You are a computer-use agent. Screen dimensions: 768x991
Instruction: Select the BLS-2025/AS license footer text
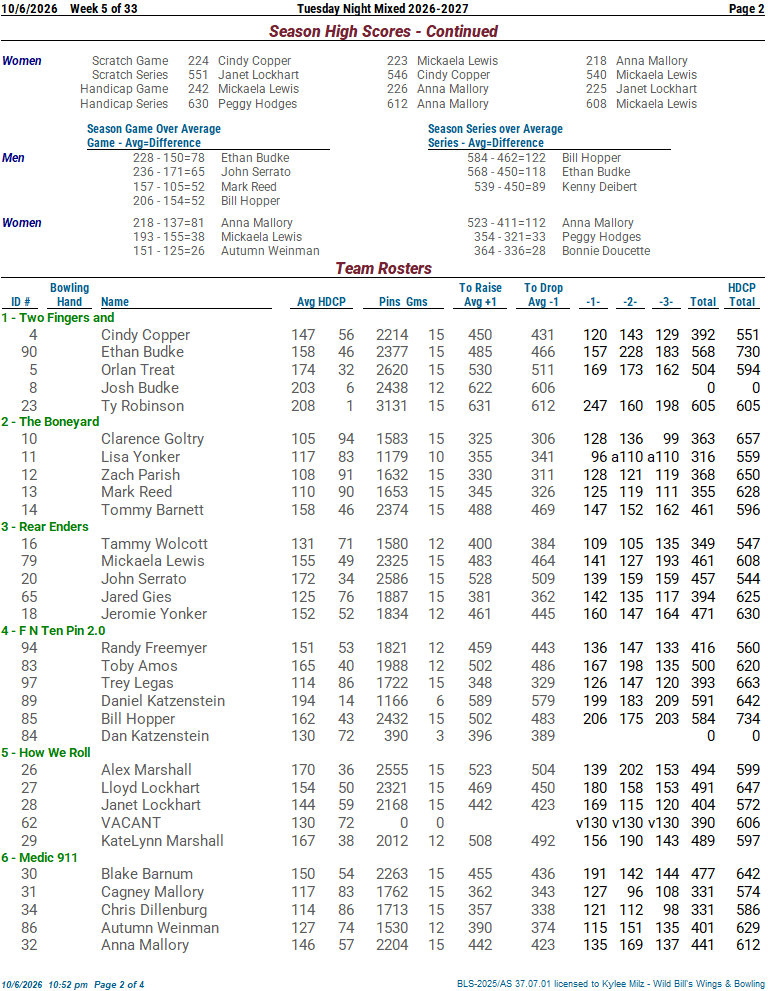click(x=611, y=984)
